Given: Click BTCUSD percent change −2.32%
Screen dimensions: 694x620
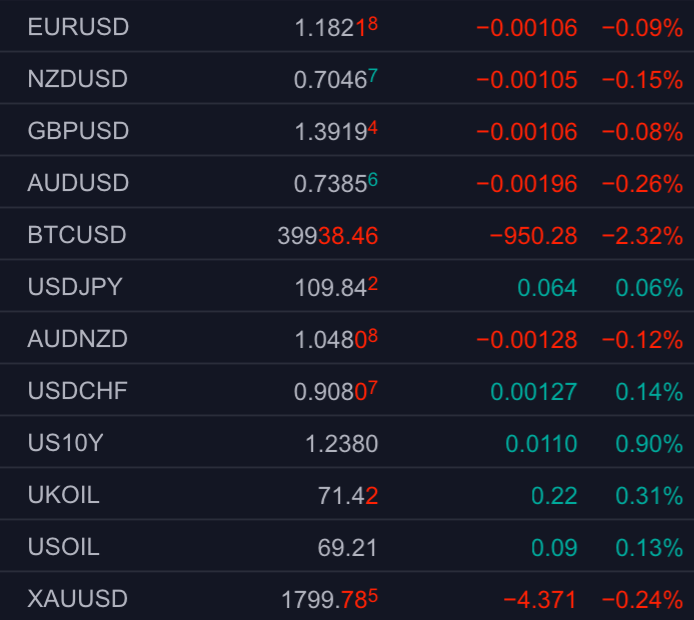Looking at the screenshot, I should point(641,236).
